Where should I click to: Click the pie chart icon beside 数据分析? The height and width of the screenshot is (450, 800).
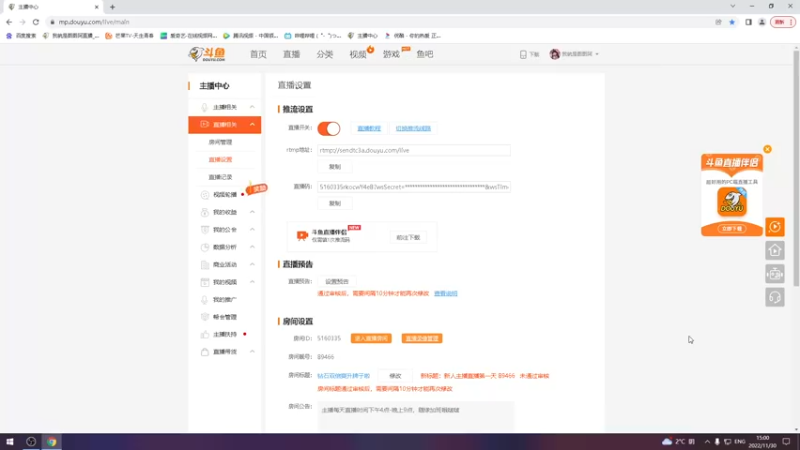[x=205, y=247]
